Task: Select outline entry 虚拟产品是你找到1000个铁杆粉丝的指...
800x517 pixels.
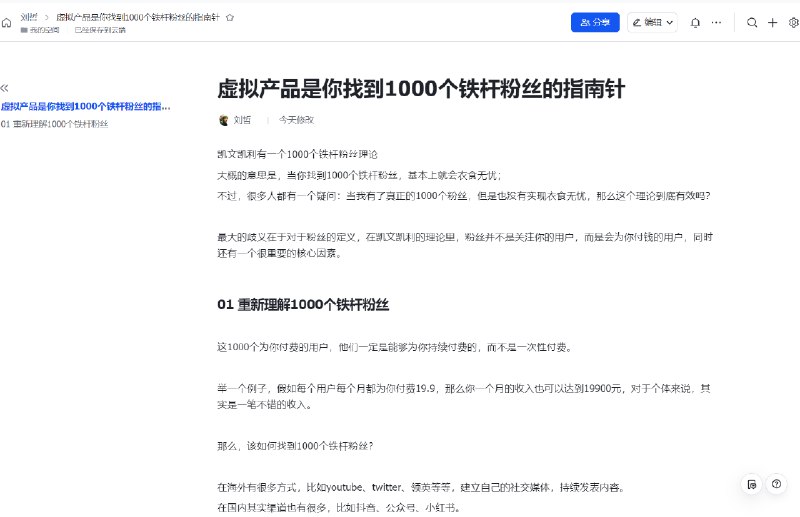Action: click(x=86, y=106)
